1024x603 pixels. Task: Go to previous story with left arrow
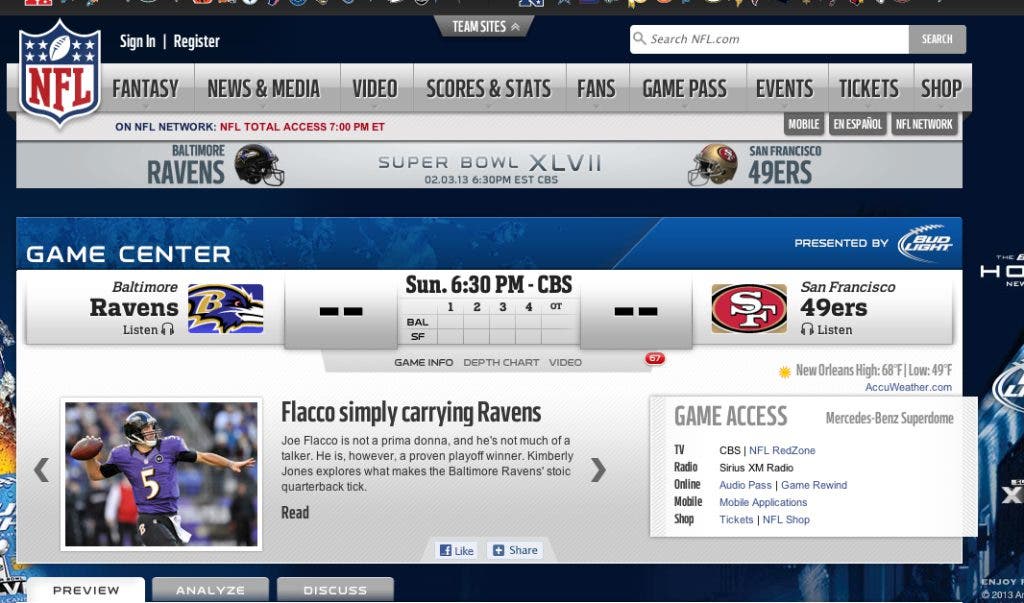coord(41,469)
